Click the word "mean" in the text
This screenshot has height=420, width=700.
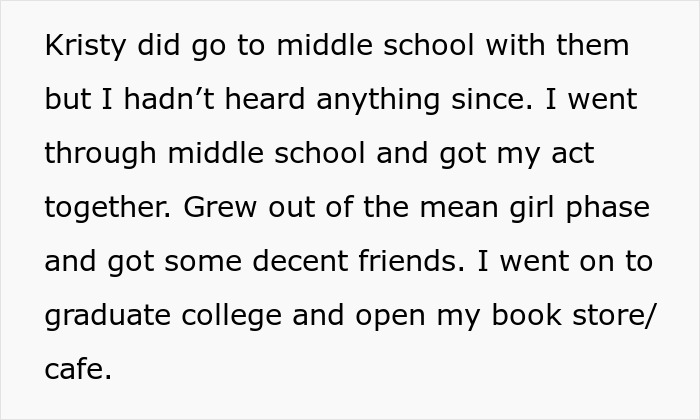point(463,209)
